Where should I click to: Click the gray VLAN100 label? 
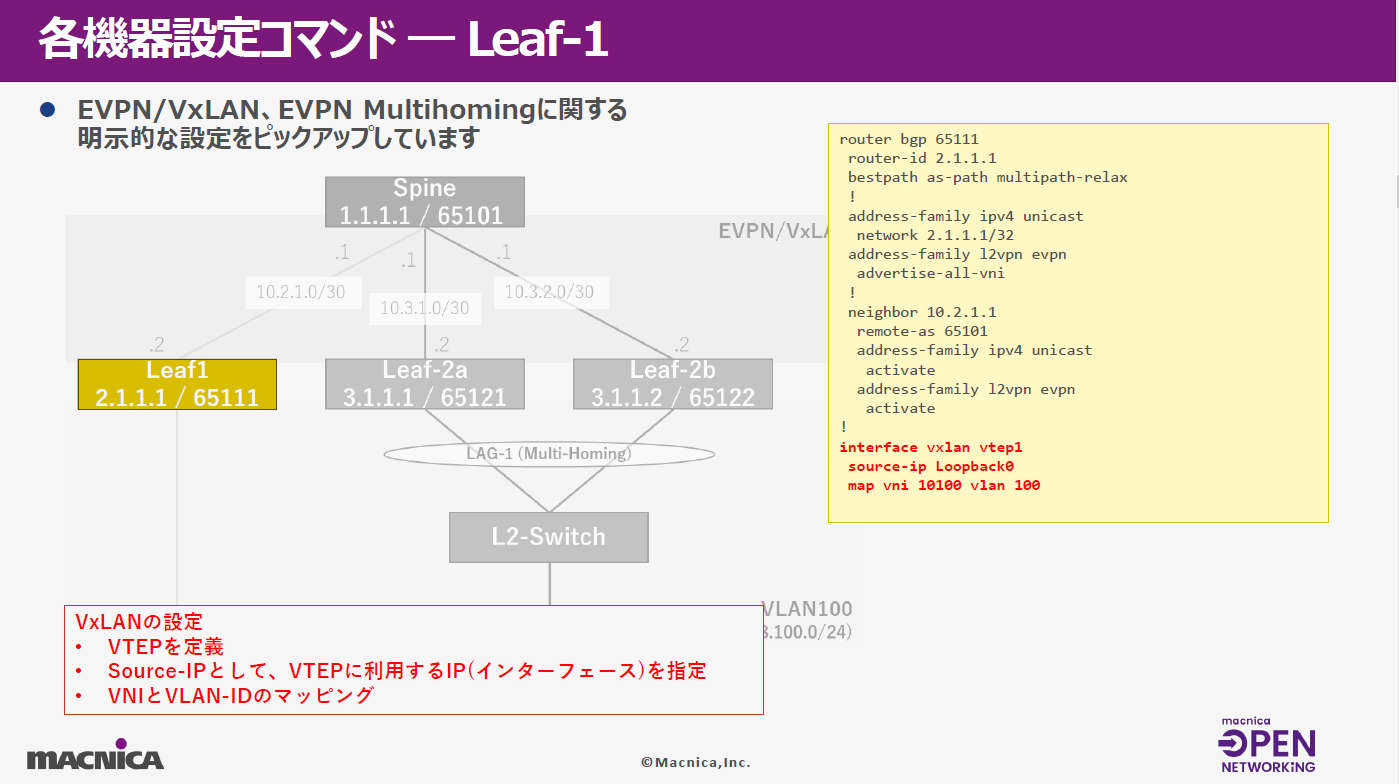807,609
